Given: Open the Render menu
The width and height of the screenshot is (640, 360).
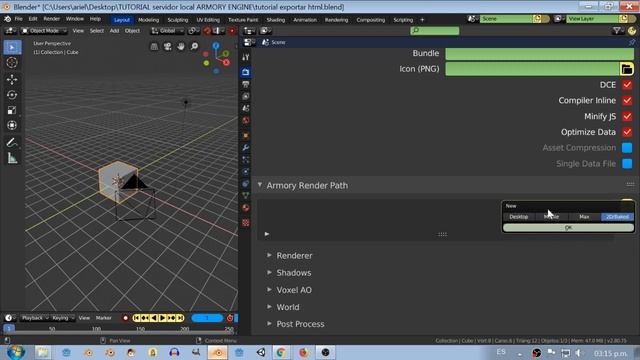Looking at the screenshot, I should (51, 19).
